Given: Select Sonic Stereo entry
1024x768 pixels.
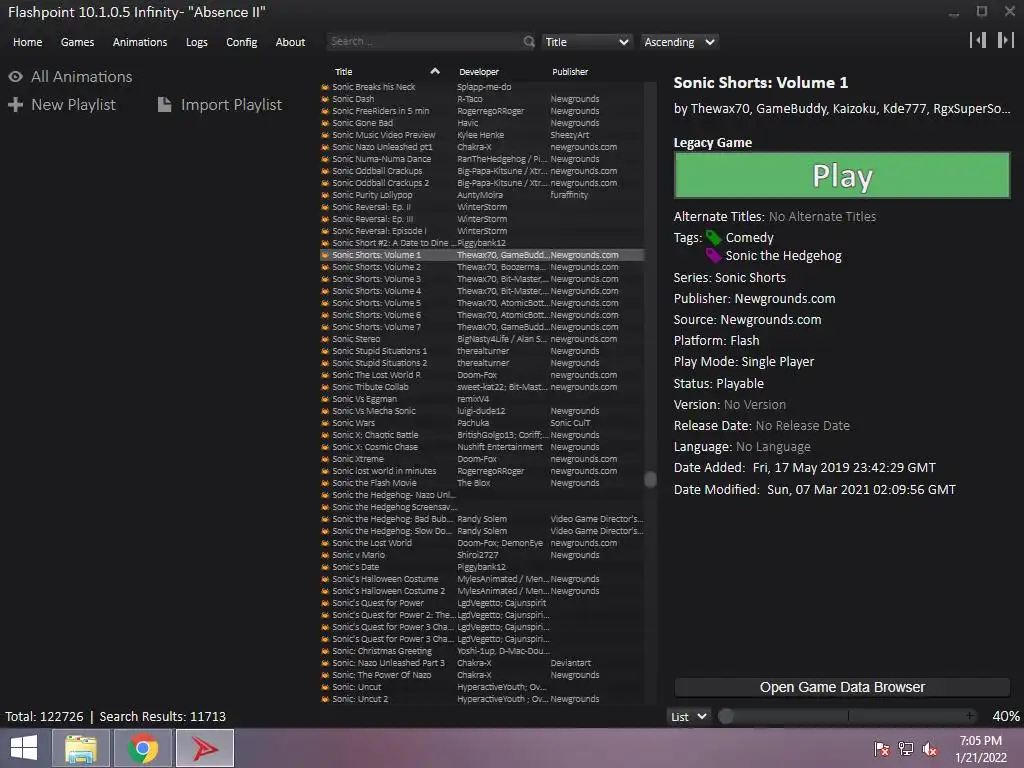Looking at the screenshot, I should [x=482, y=339].
